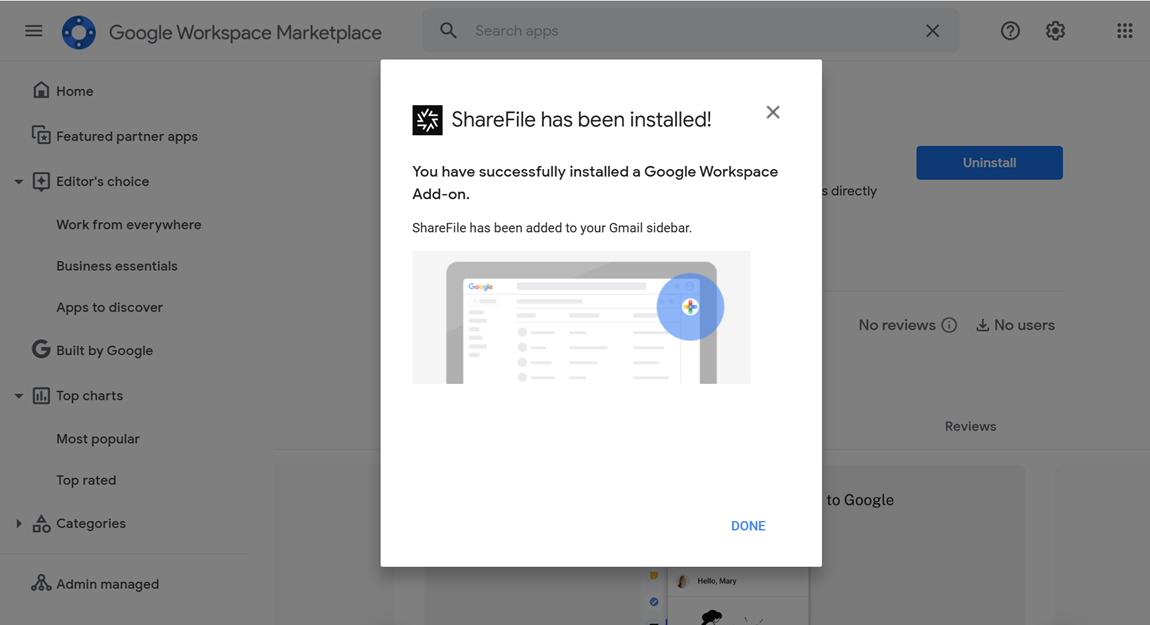
Task: Click the Uninstall button
Action: click(x=989, y=163)
